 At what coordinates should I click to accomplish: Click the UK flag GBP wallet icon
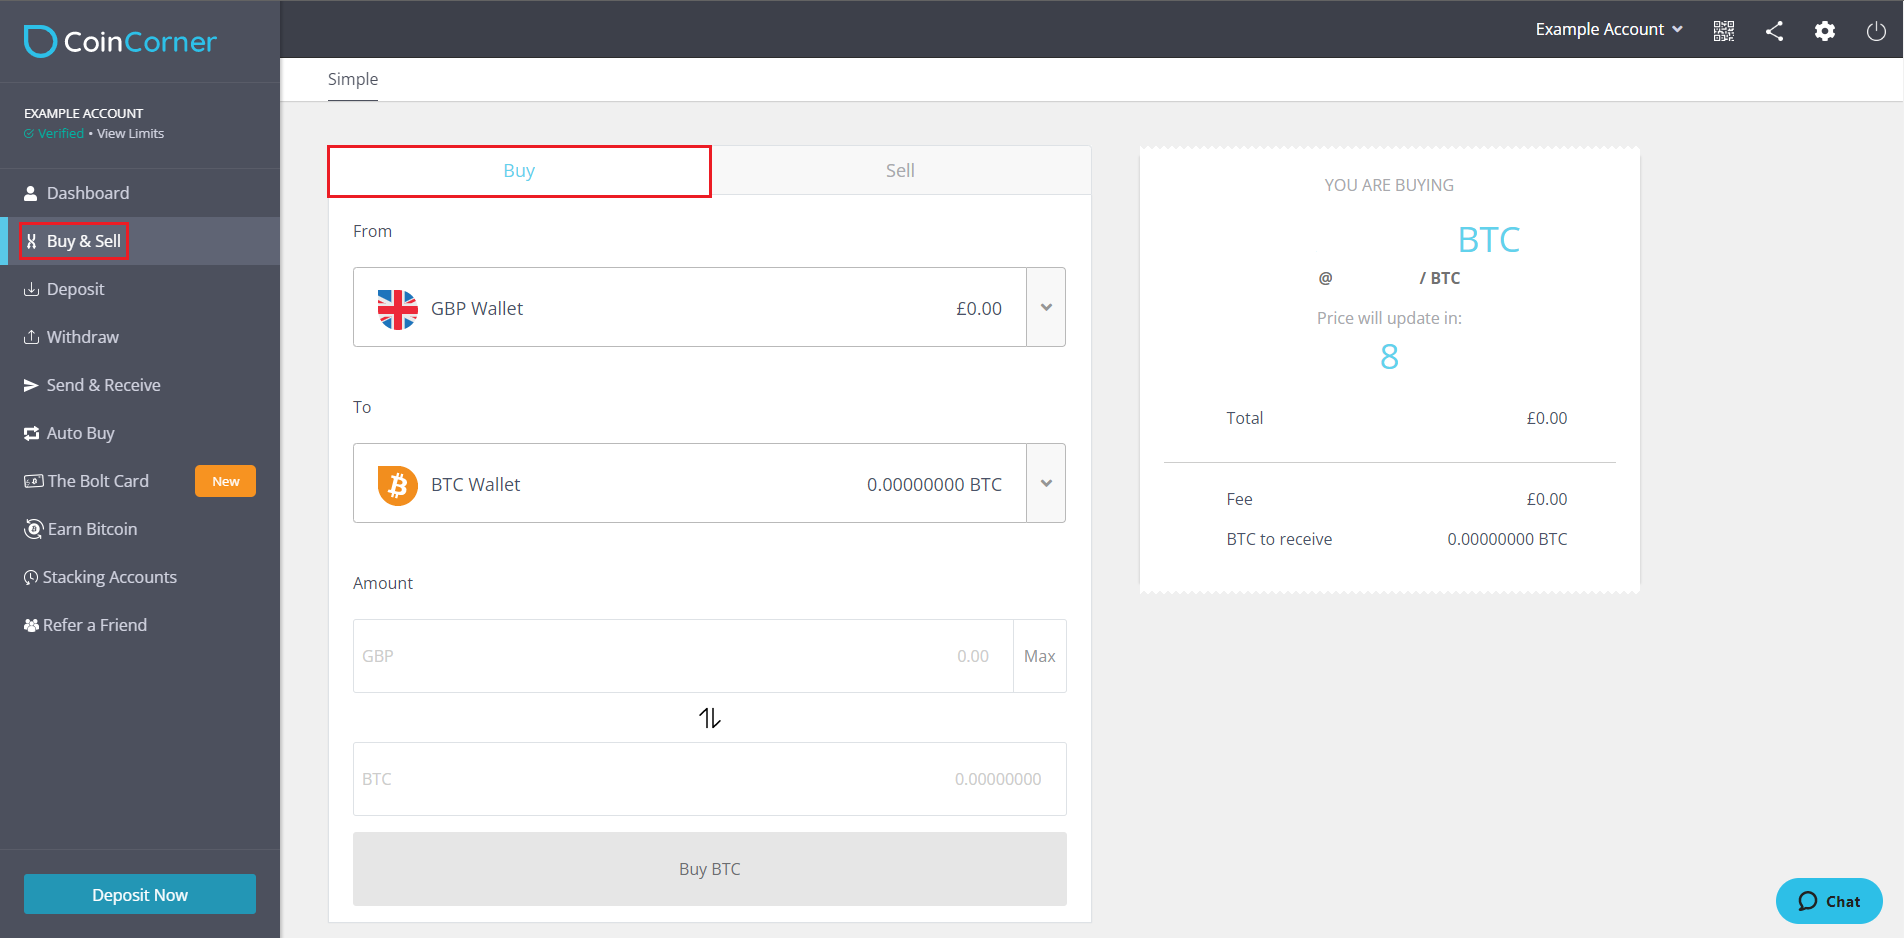click(x=398, y=309)
